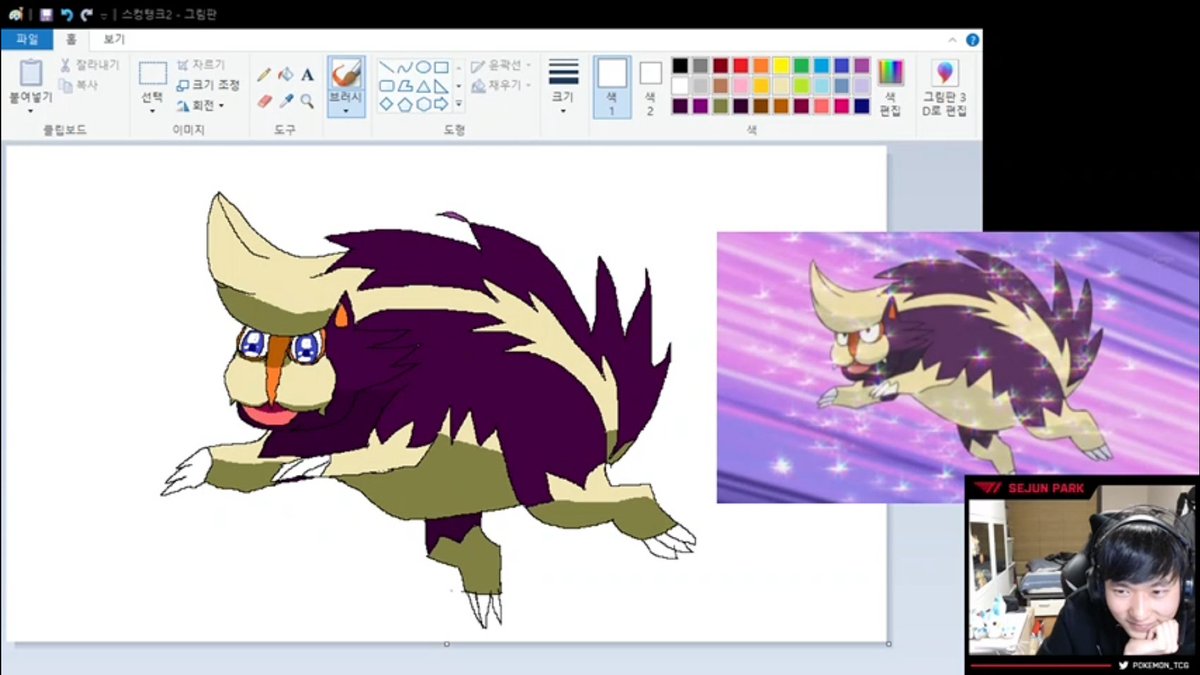1200x675 pixels.
Task: Click the Cut (잘라내기) scissors button
Action: (x=89, y=65)
